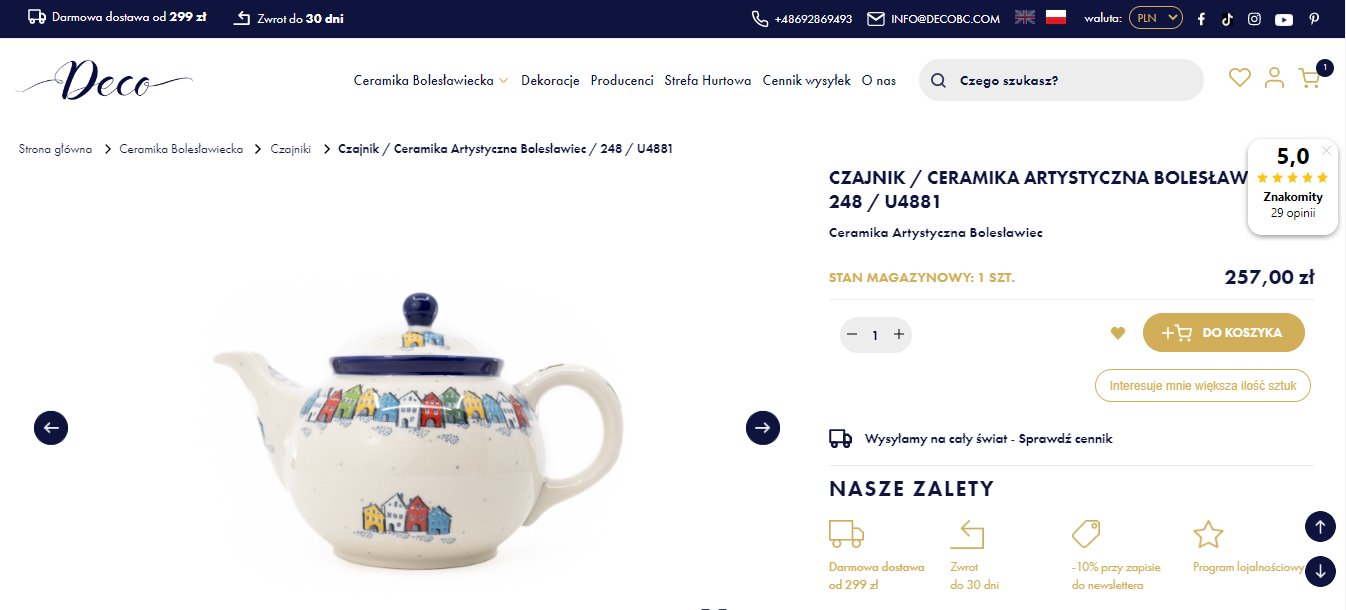Open the YouTube social icon
Image resolution: width=1346 pixels, height=610 pixels.
(1284, 19)
